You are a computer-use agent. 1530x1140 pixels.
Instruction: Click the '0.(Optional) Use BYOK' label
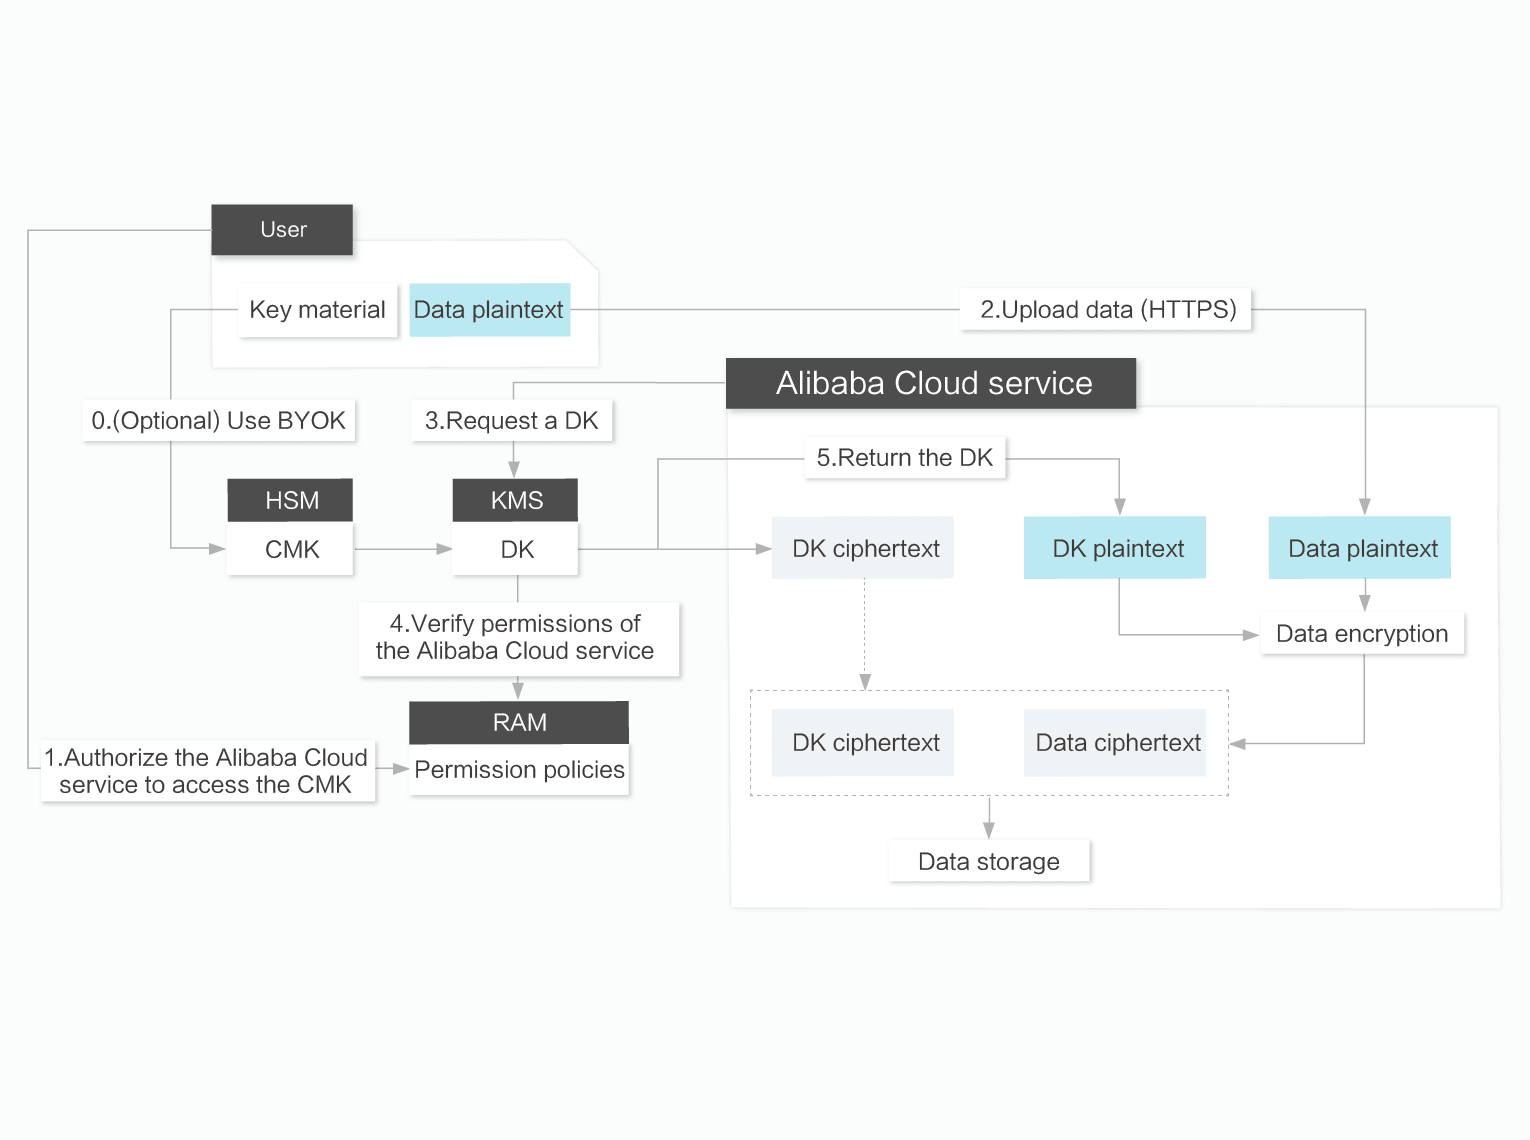tap(218, 421)
